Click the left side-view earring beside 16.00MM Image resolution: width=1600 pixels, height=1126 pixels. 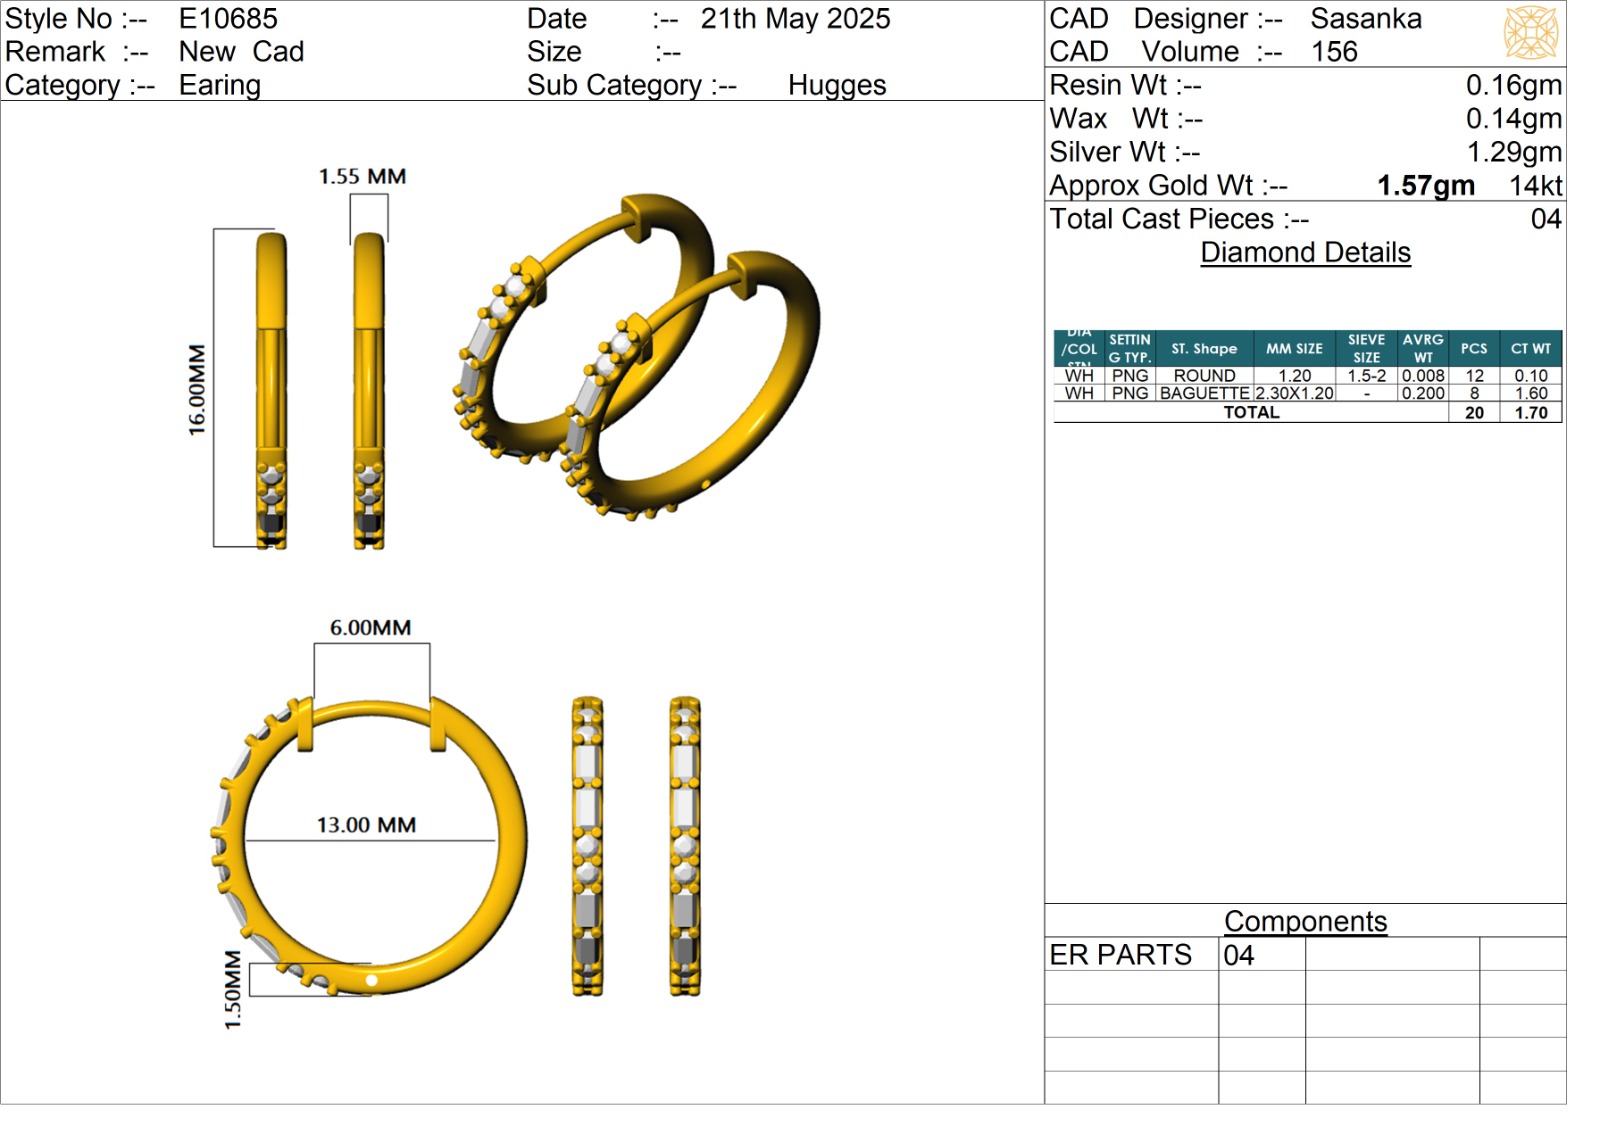[x=271, y=390]
